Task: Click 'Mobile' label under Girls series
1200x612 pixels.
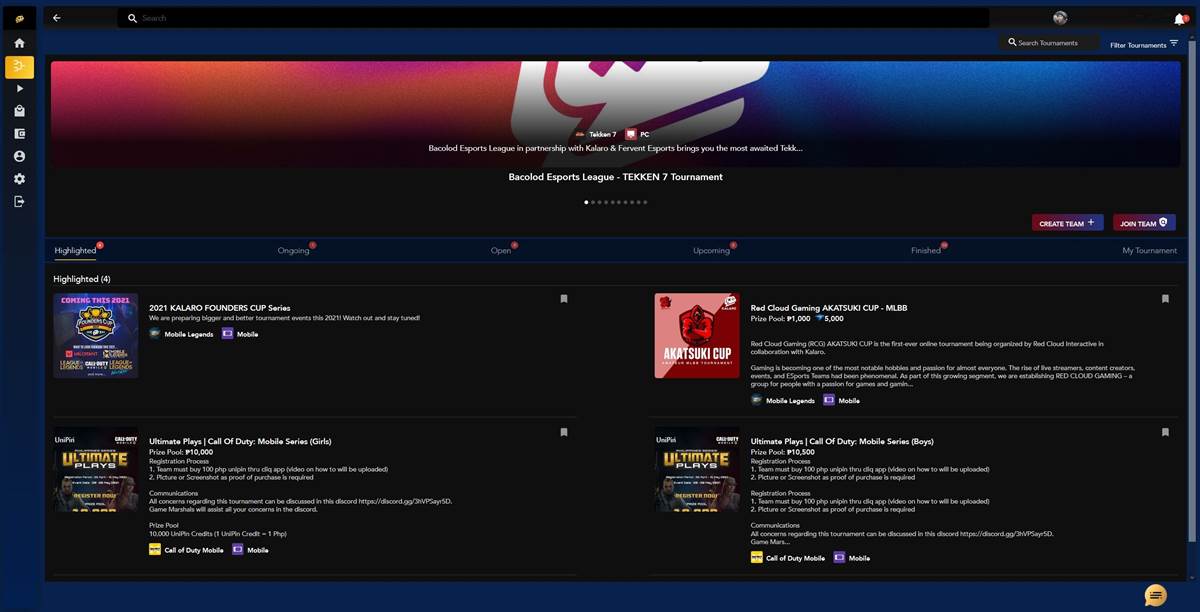Action: click(x=257, y=550)
